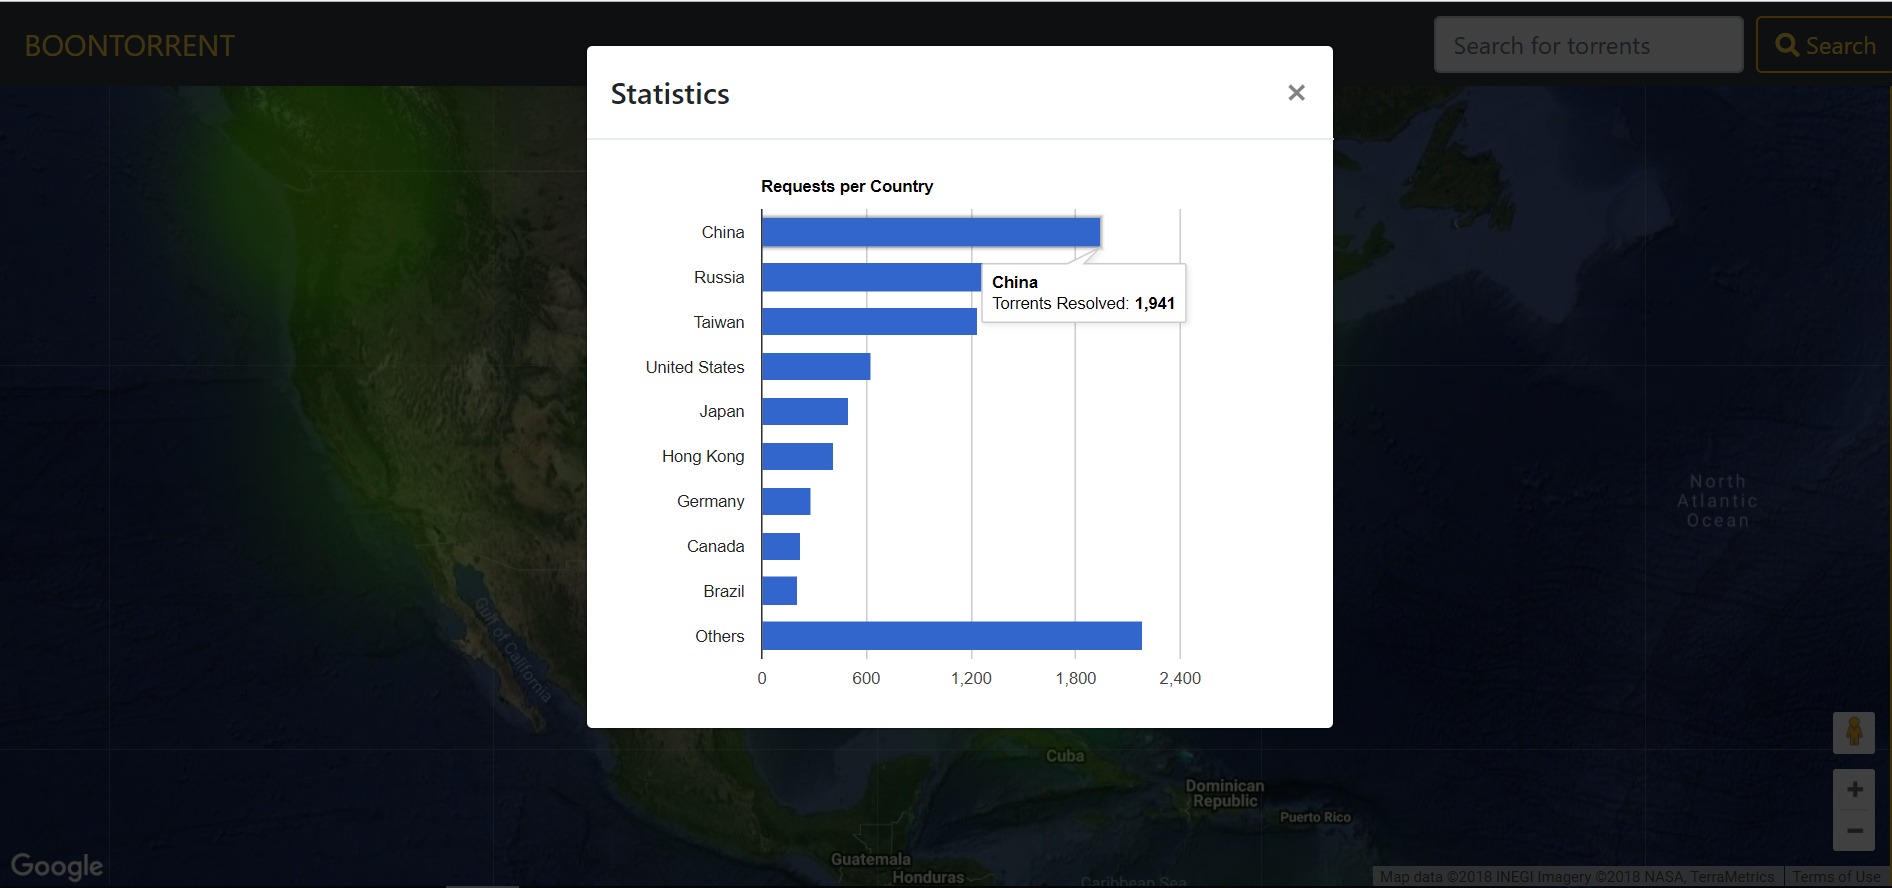The height and width of the screenshot is (888, 1892).
Task: Click the 'Brazil' axis label
Action: point(724,591)
